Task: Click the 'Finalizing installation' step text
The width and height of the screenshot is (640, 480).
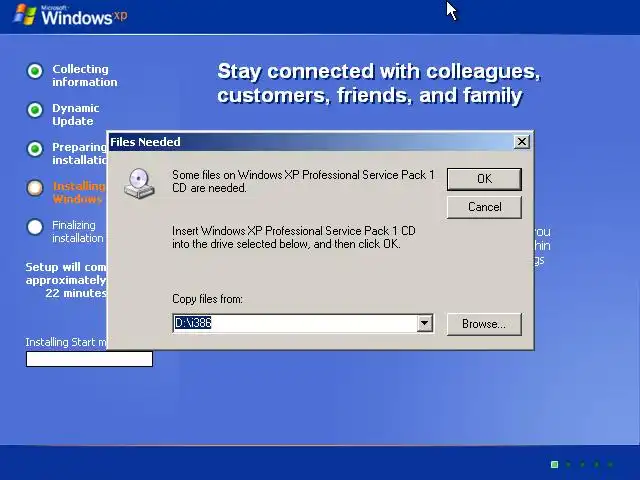Action: point(78,231)
